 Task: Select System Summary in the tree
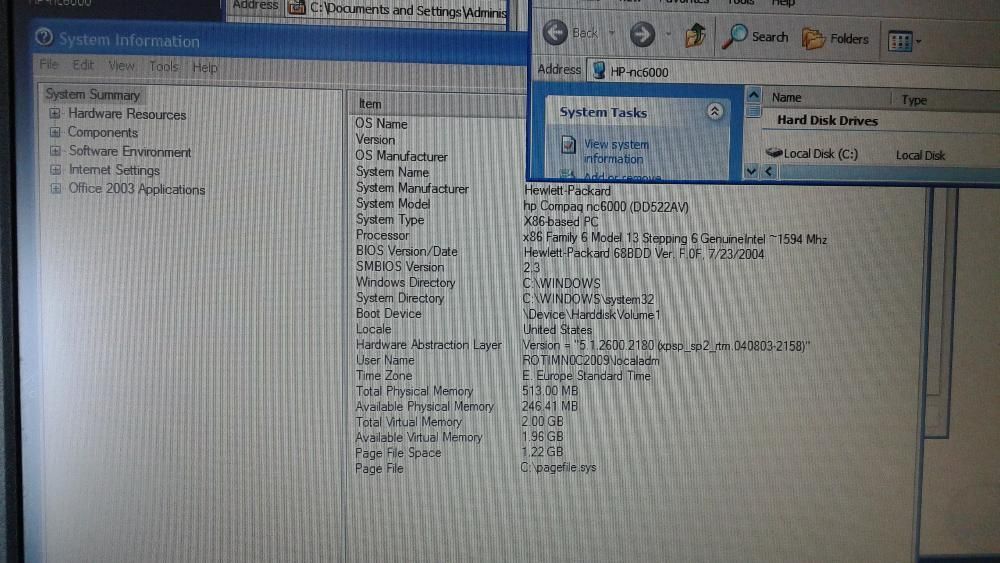pos(92,94)
